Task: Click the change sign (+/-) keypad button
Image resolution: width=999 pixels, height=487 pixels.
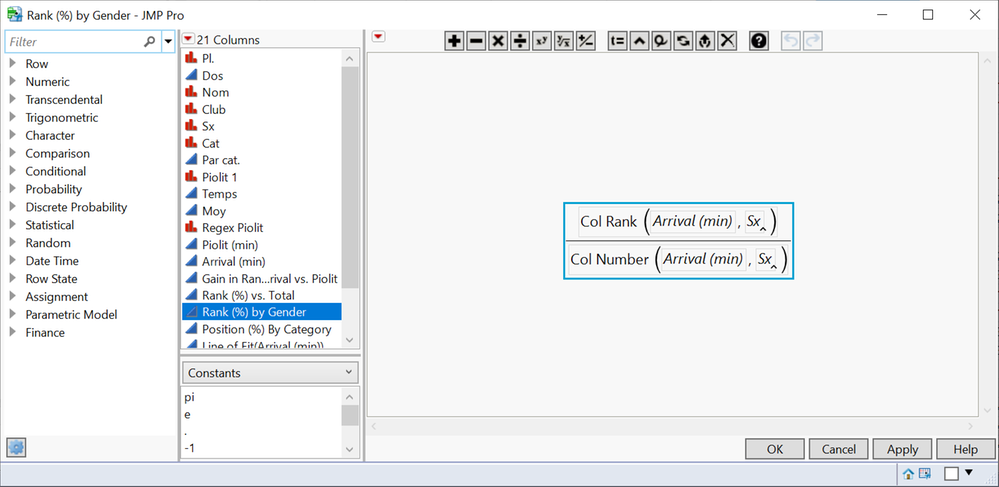Action: [586, 41]
